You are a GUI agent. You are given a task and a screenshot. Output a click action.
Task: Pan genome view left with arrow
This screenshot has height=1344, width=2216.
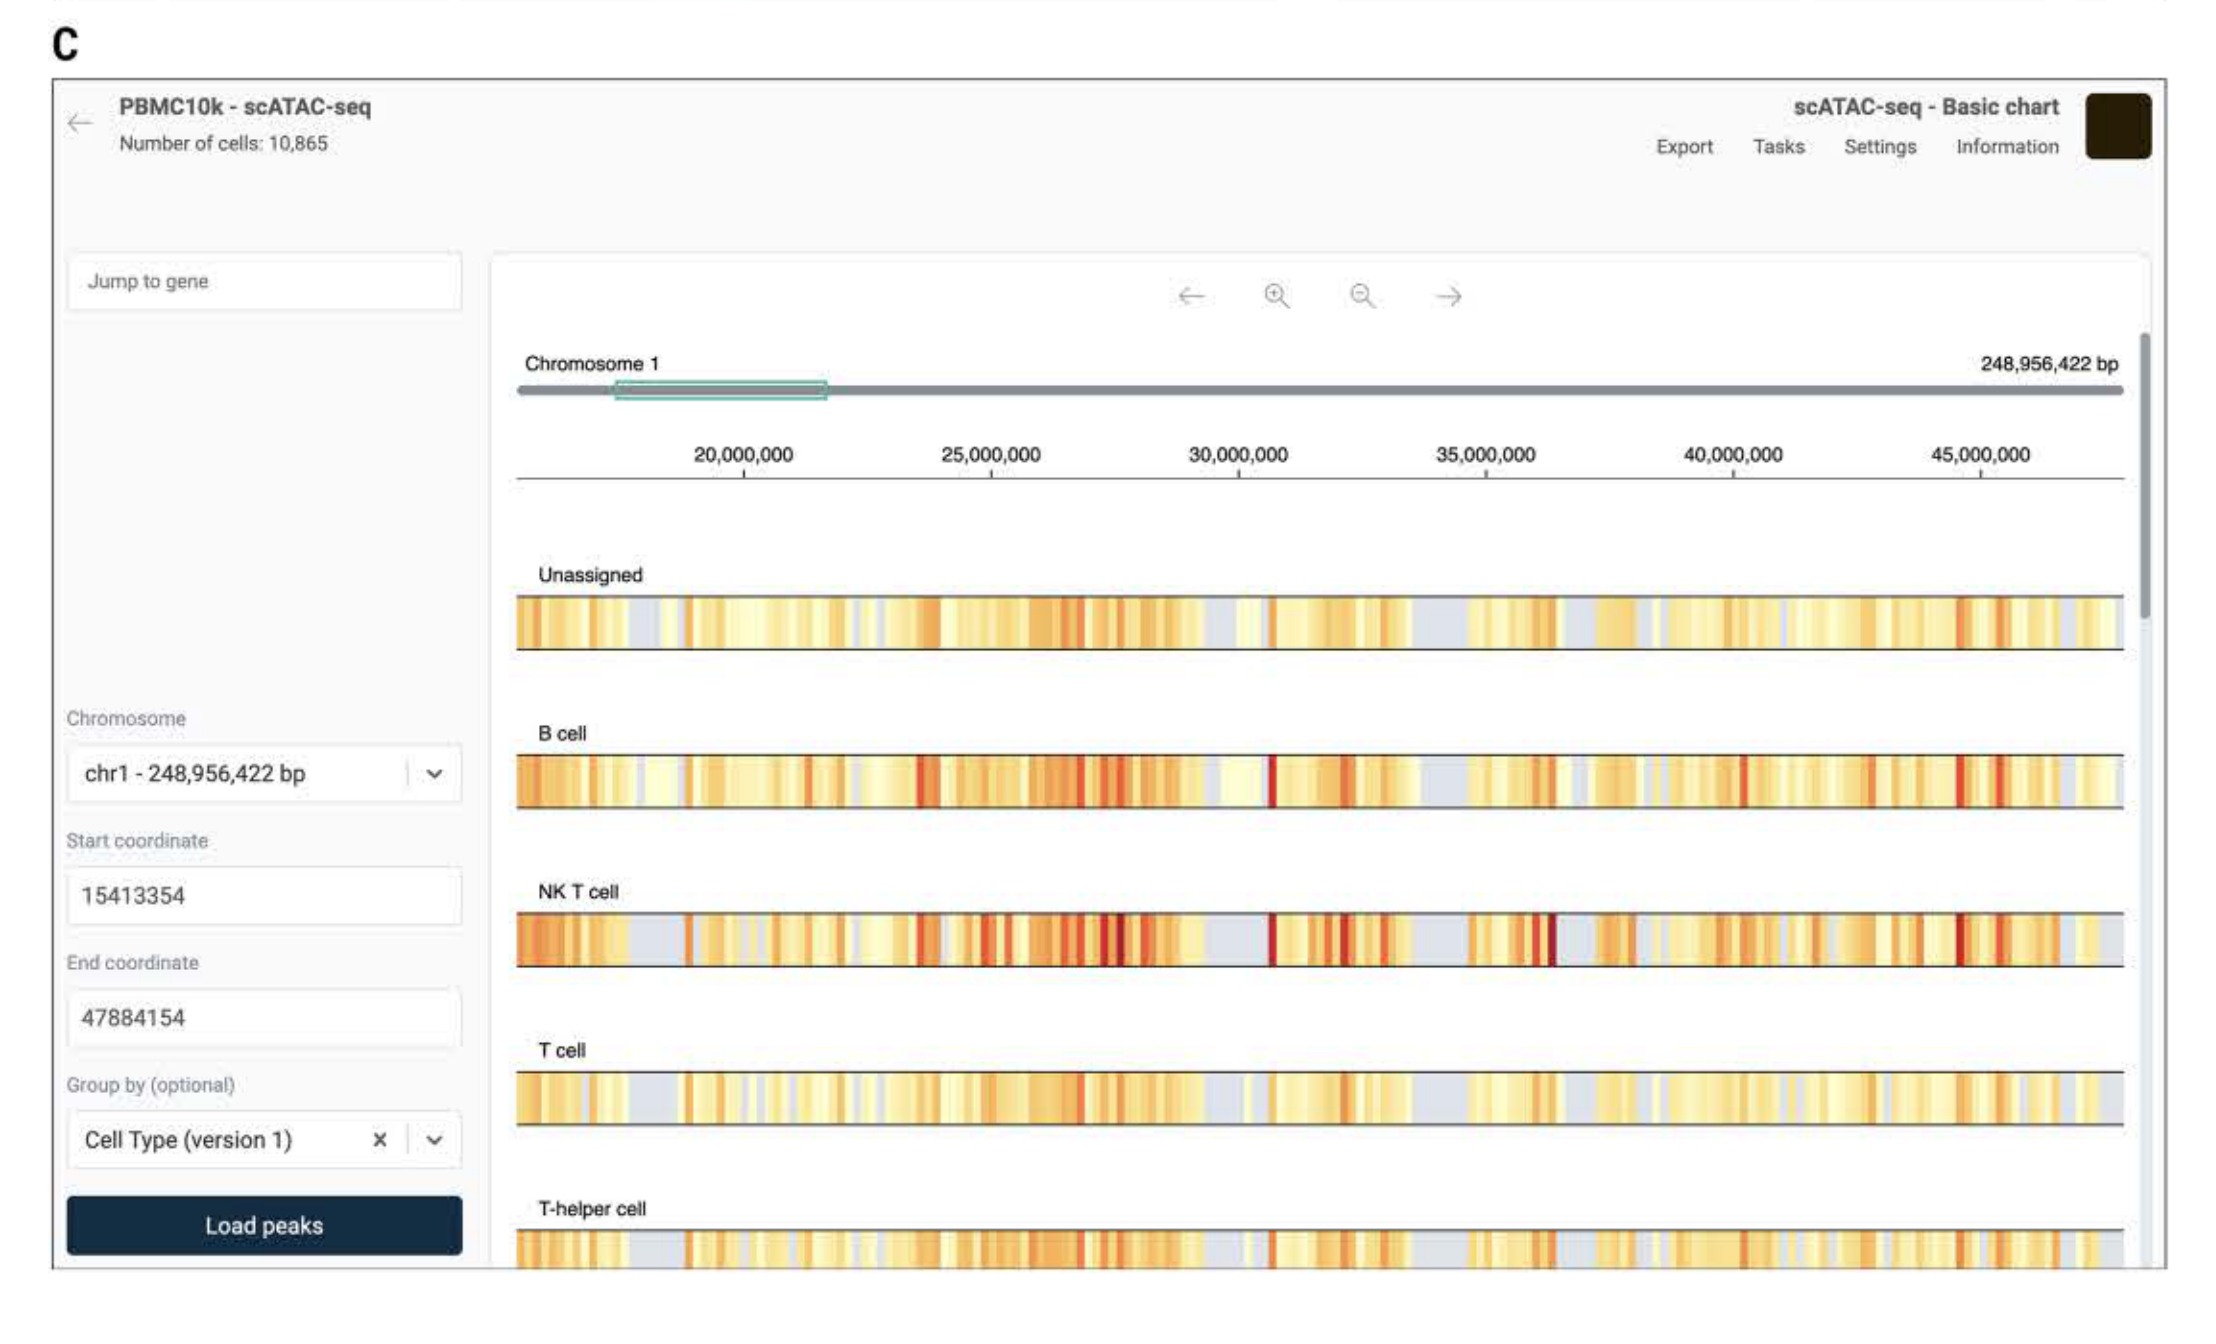click(x=1190, y=296)
